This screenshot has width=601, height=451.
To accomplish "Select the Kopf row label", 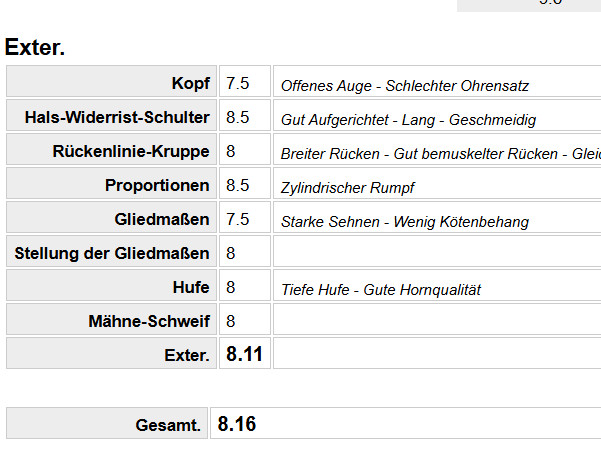I will 190,83.
